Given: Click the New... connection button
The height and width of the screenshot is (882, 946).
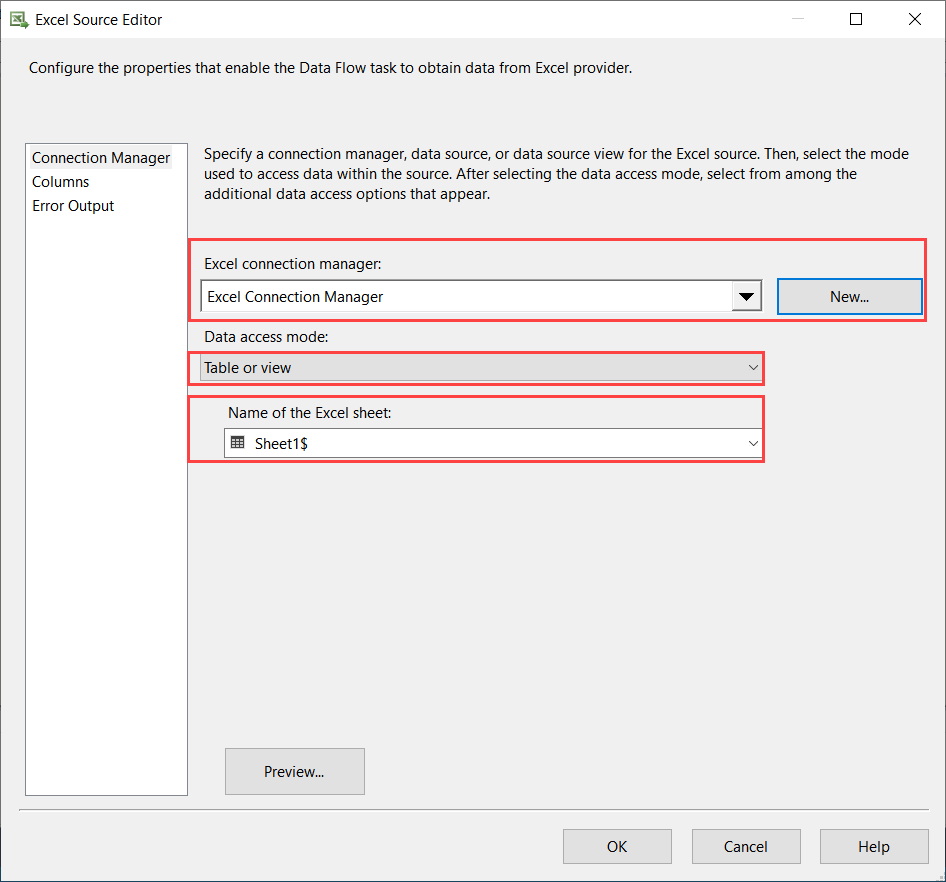Looking at the screenshot, I should (x=849, y=297).
